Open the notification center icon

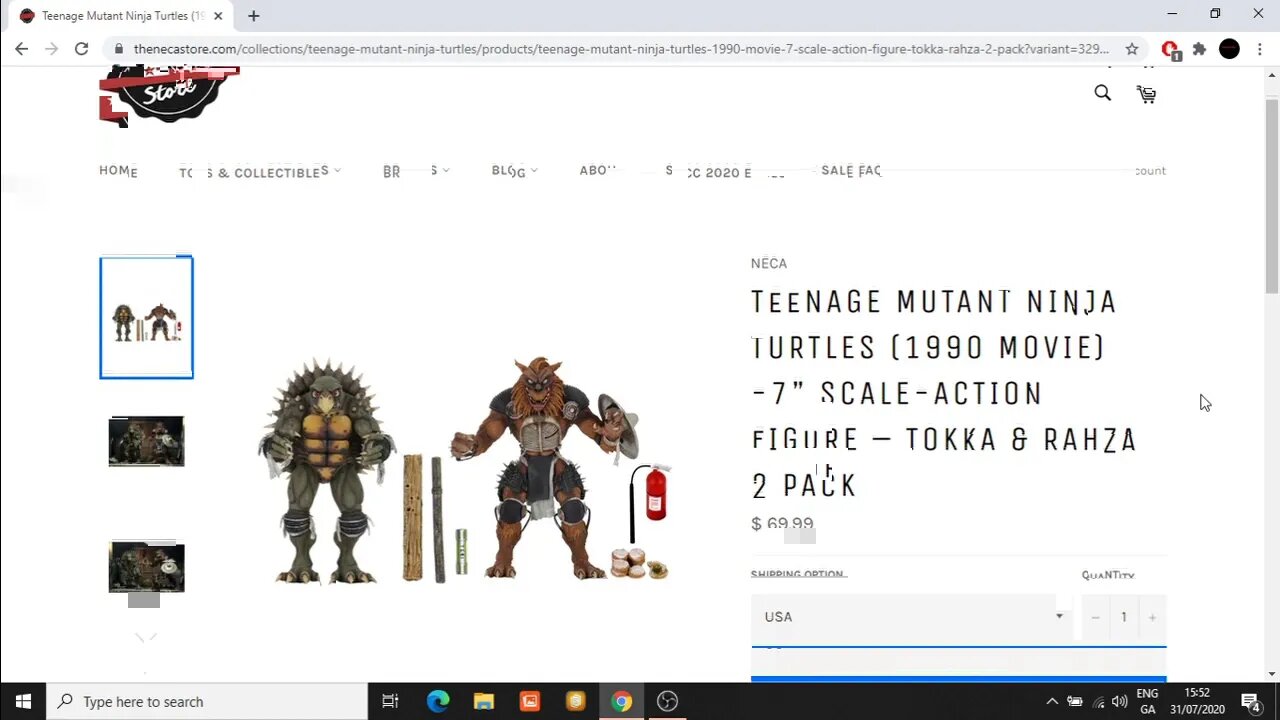click(x=1250, y=701)
